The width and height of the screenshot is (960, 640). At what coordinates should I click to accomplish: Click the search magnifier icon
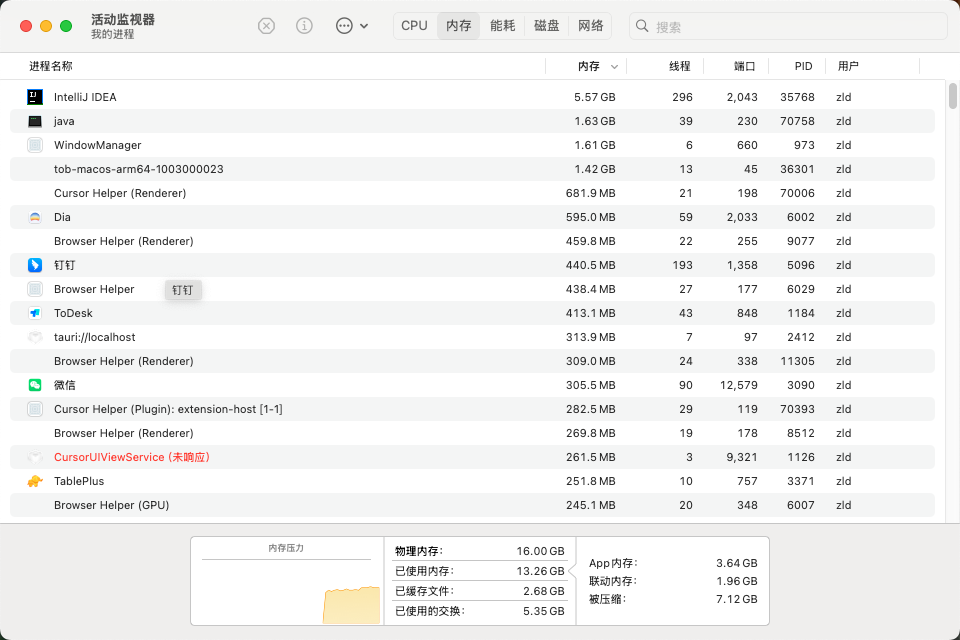click(642, 26)
